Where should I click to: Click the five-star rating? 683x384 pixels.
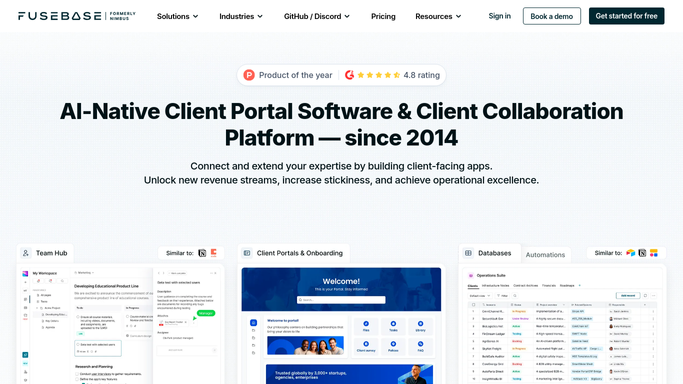[379, 75]
